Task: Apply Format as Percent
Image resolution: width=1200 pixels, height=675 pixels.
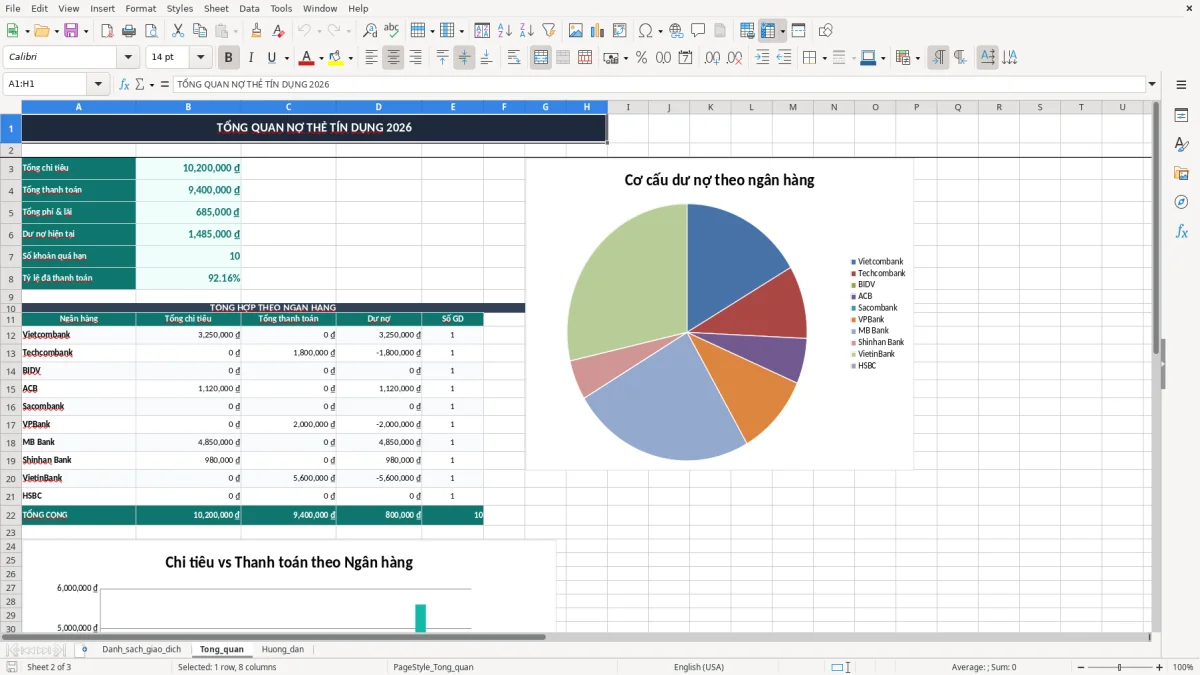Action: (x=641, y=58)
